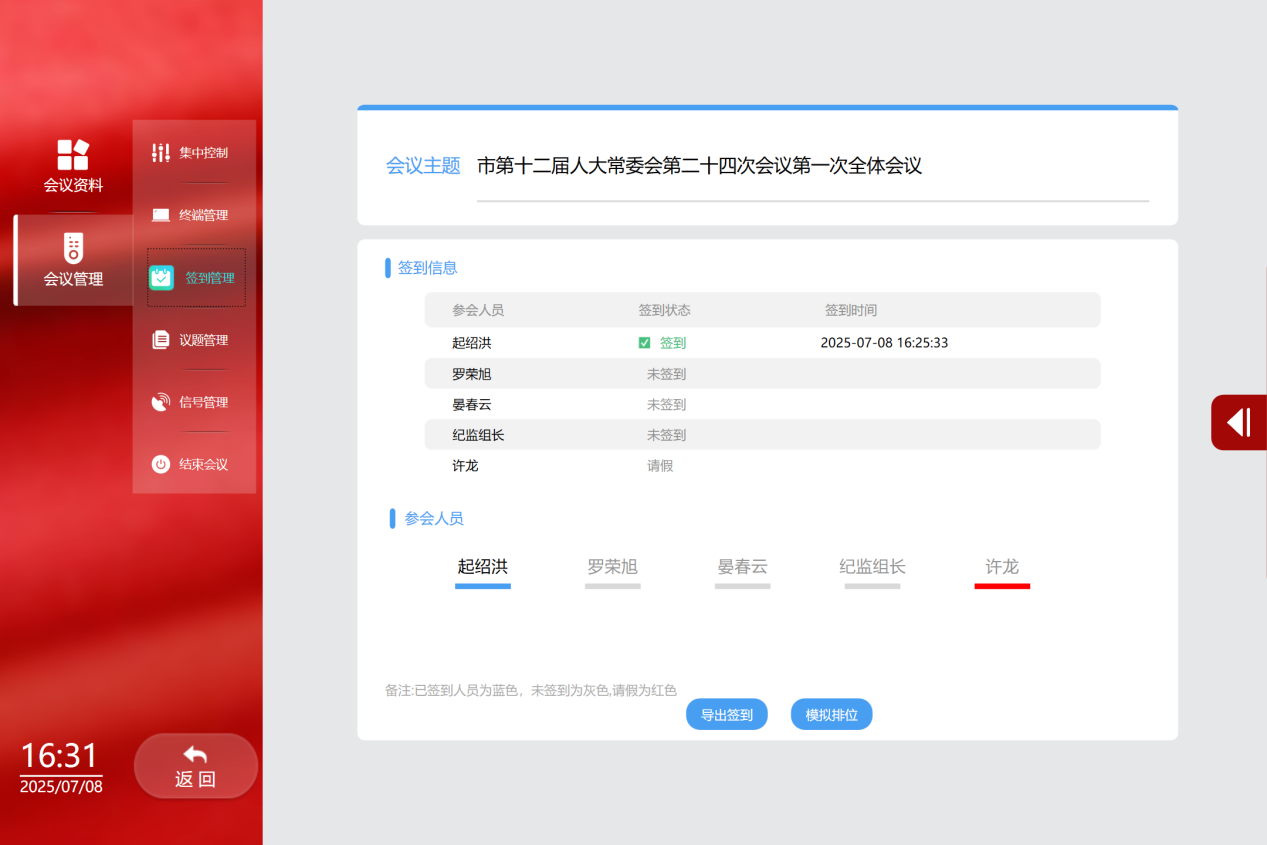Click the 模拟排位 button
Screen dimensions: 1267x845
(832, 714)
